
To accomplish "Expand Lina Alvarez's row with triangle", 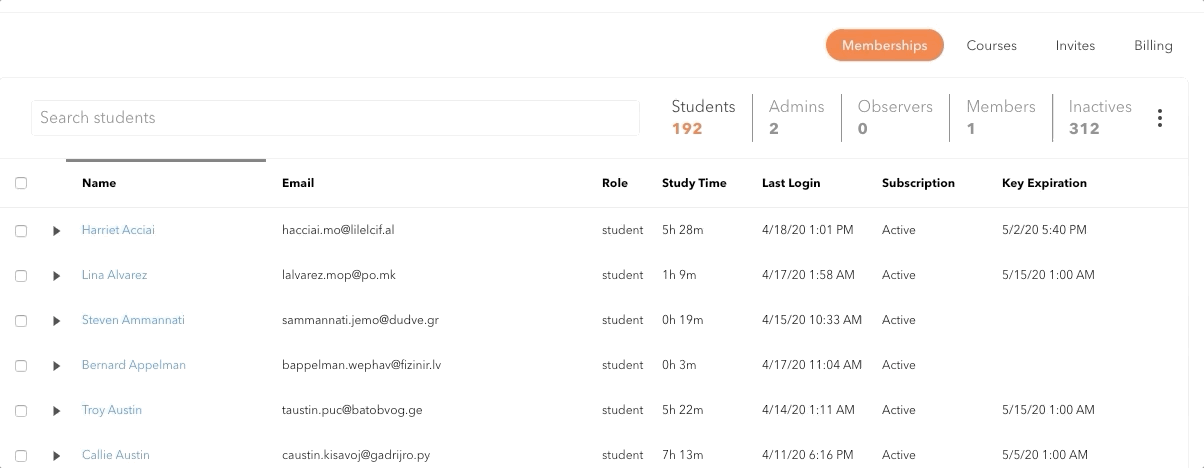I will click(57, 276).
